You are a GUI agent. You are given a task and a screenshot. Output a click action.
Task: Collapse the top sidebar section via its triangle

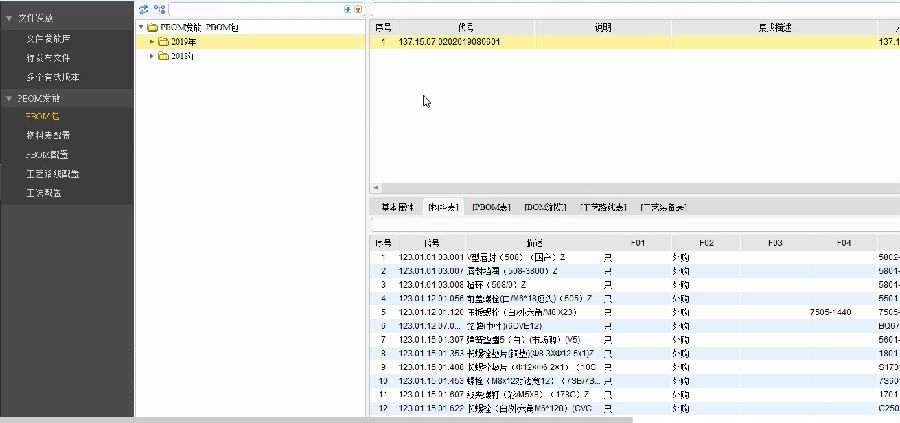(9, 19)
